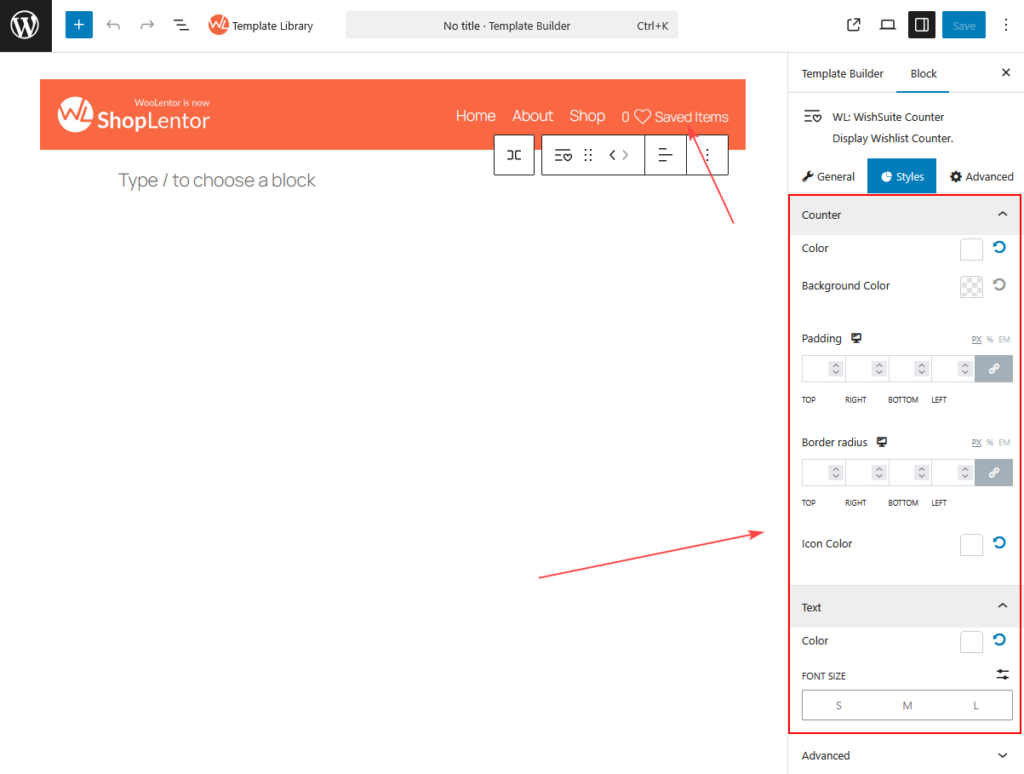Open the block inserter plus button
Screen dimensions: 1024x774
coord(79,25)
